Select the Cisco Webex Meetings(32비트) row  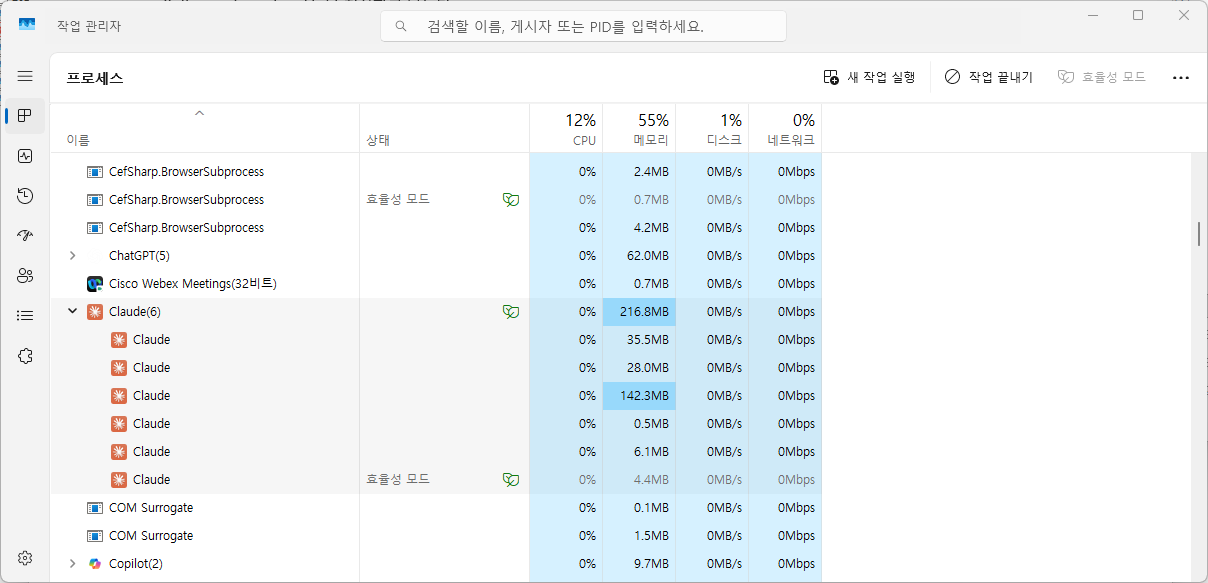point(436,284)
